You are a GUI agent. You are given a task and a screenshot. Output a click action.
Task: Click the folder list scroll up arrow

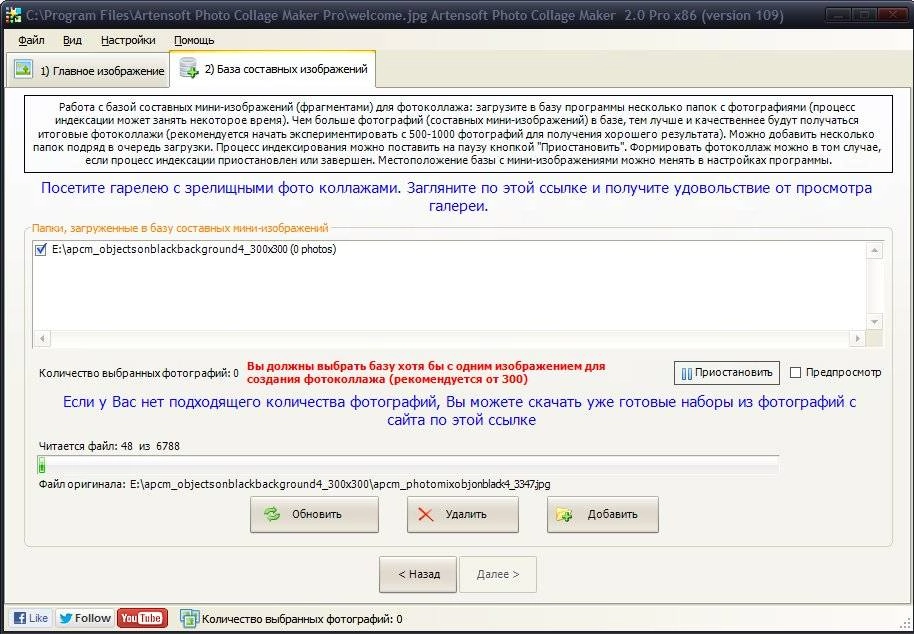[x=874, y=251]
